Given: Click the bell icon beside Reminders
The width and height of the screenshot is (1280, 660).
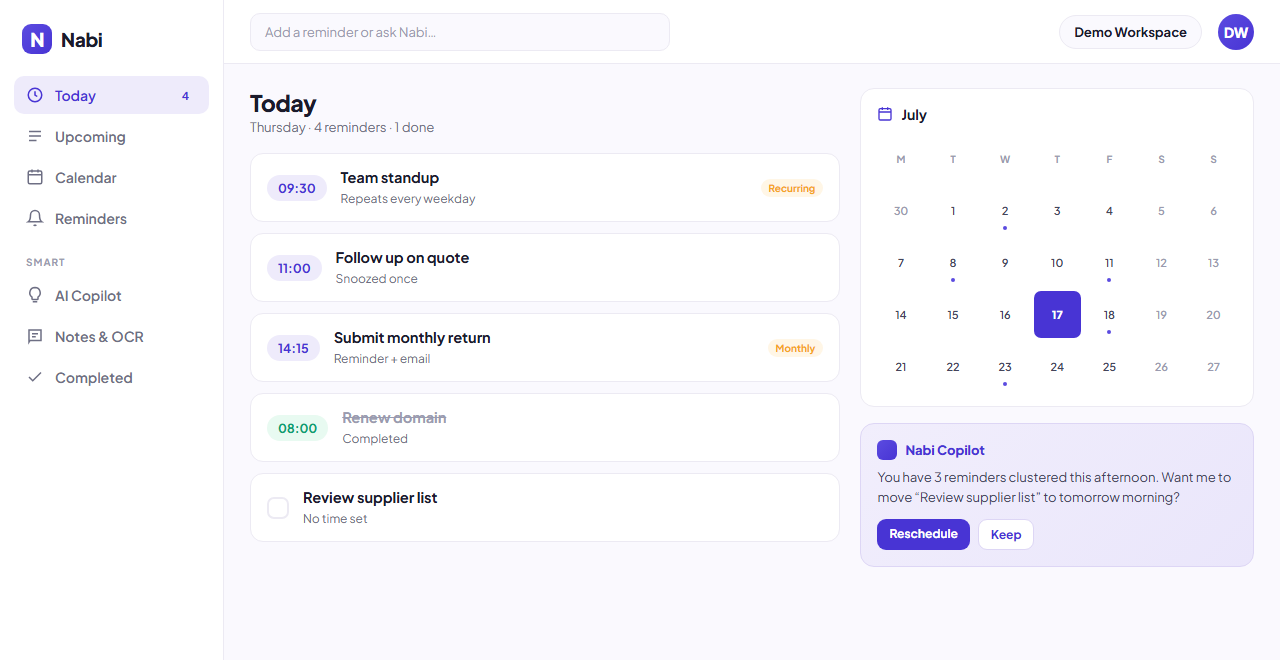Looking at the screenshot, I should coord(35,218).
